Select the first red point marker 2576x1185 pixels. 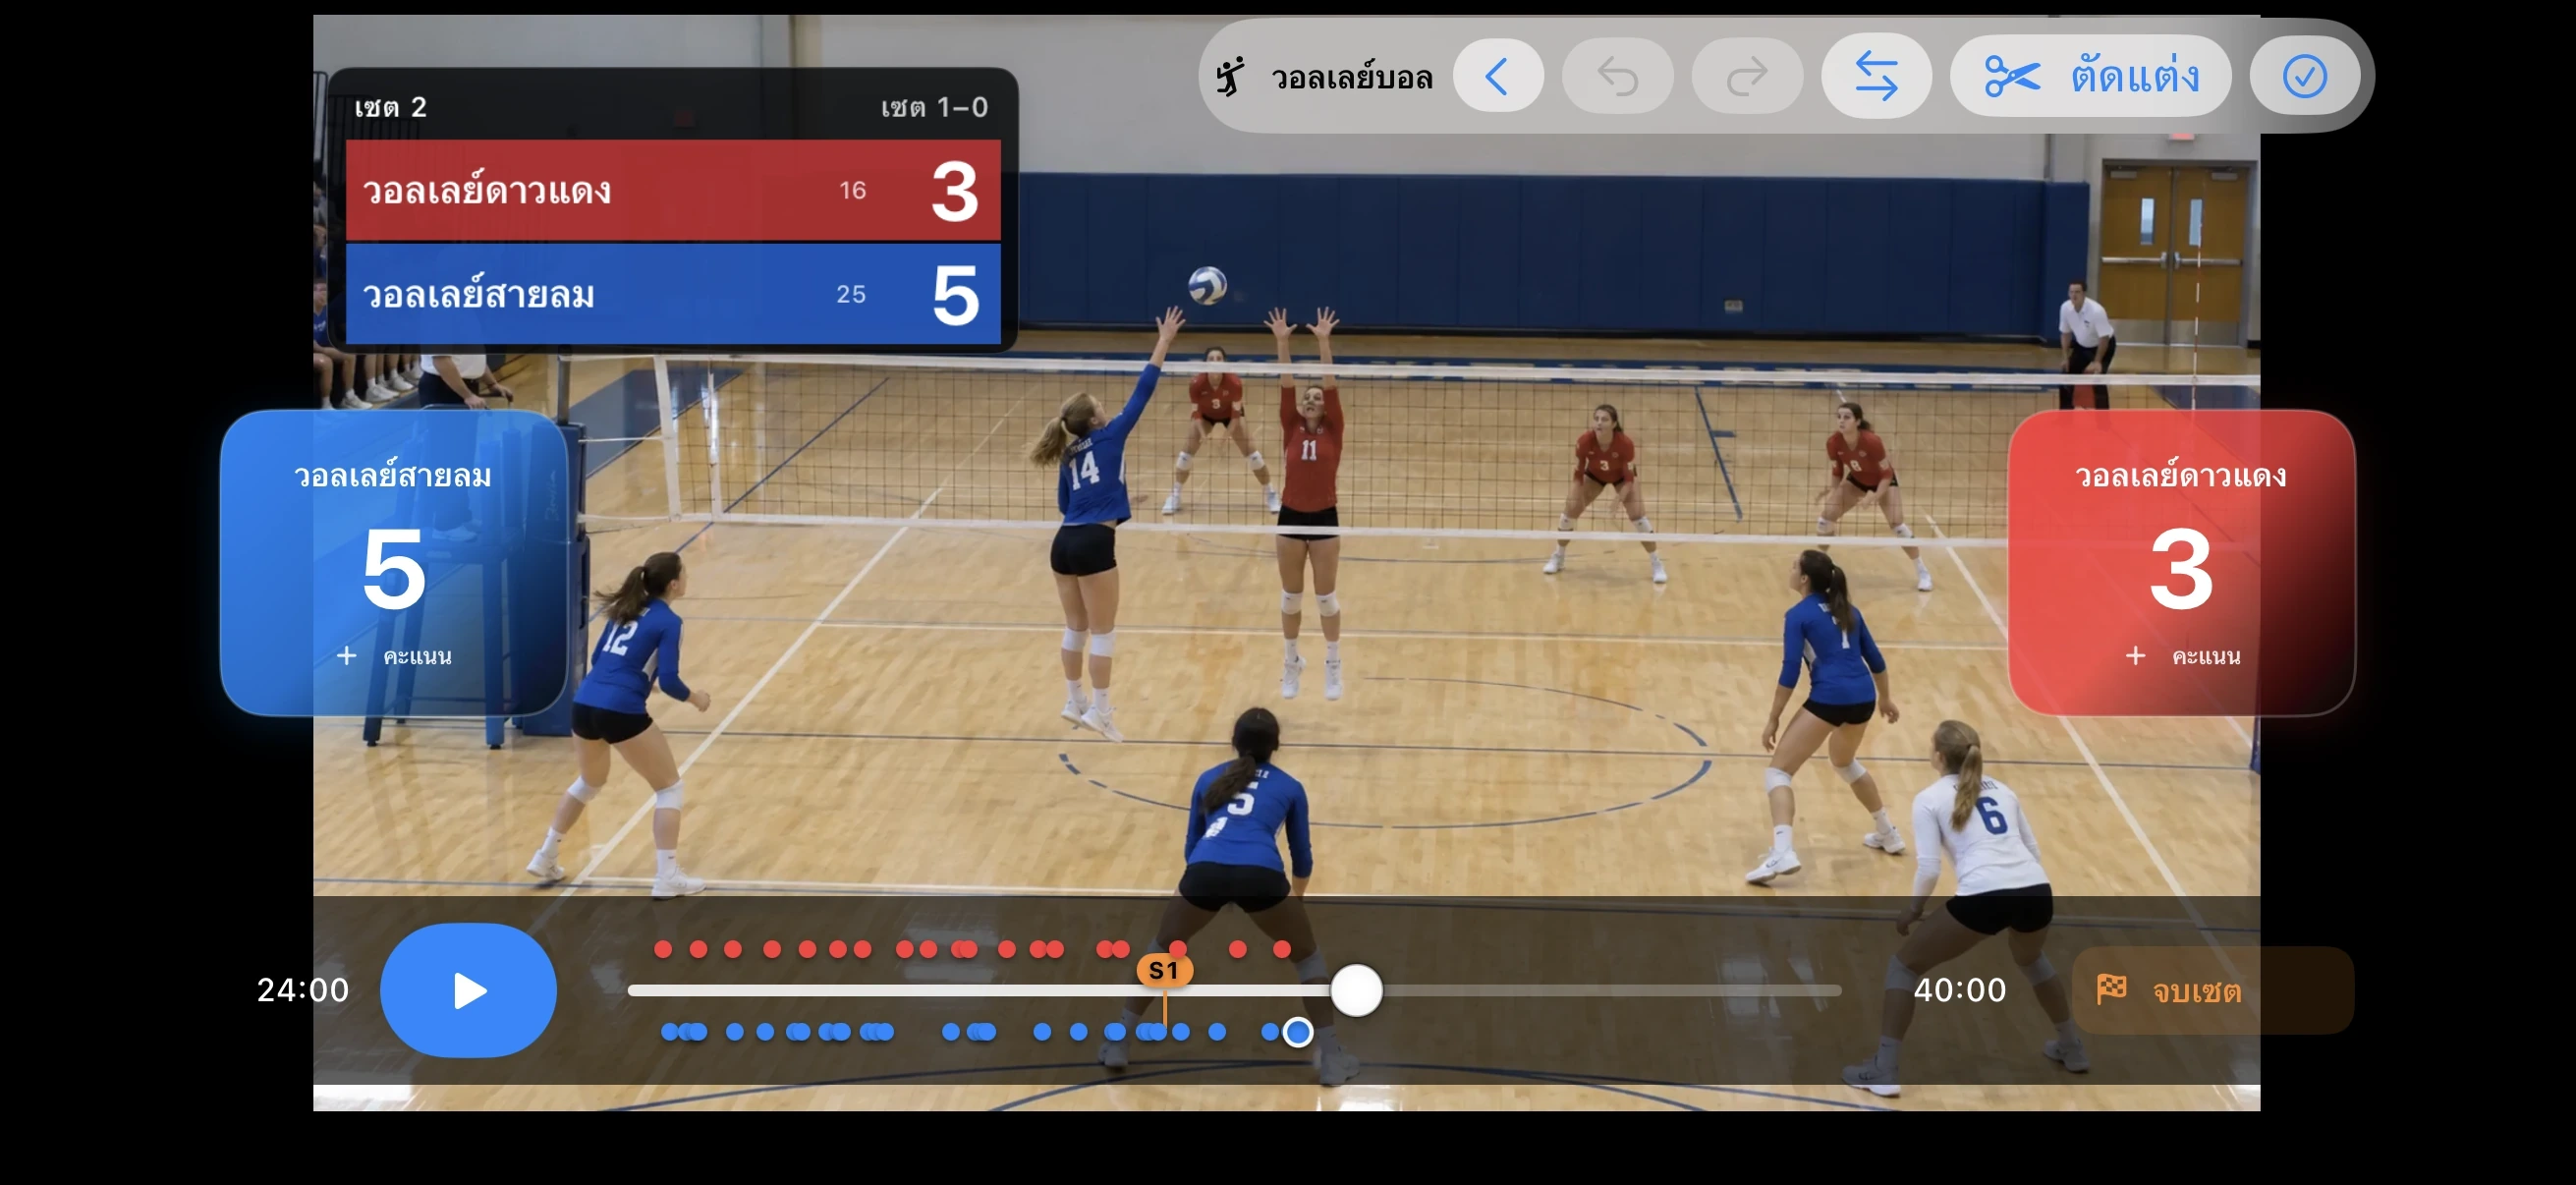point(662,949)
